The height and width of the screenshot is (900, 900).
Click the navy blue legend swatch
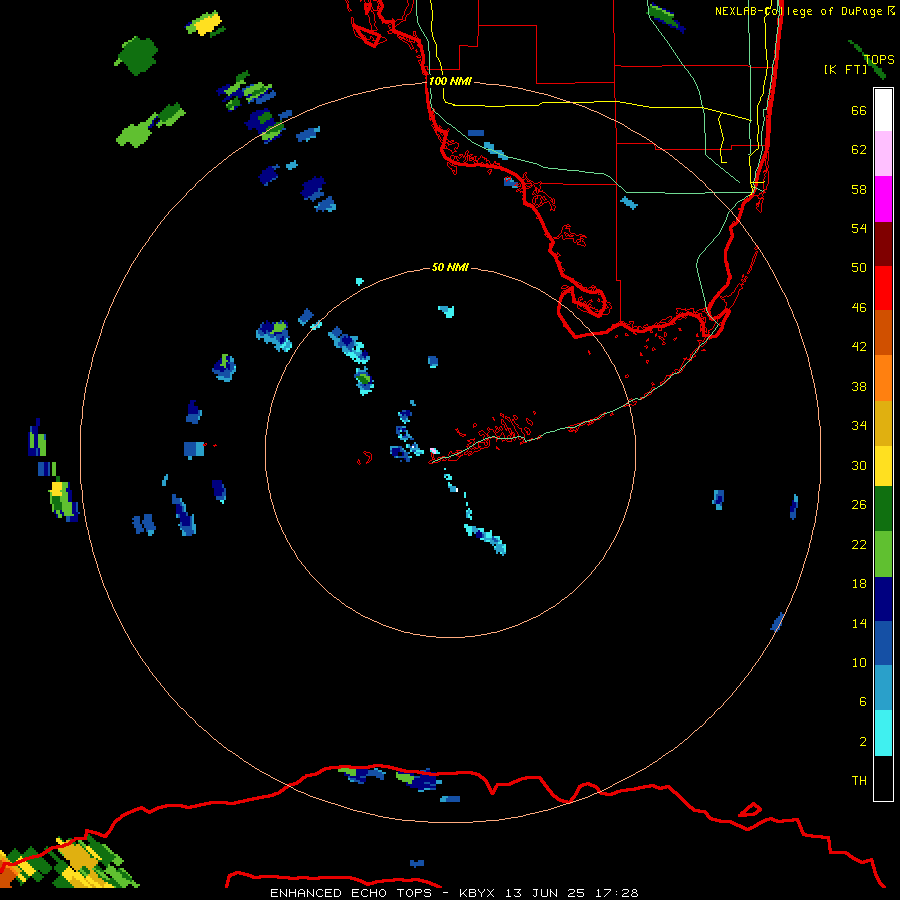[883, 599]
